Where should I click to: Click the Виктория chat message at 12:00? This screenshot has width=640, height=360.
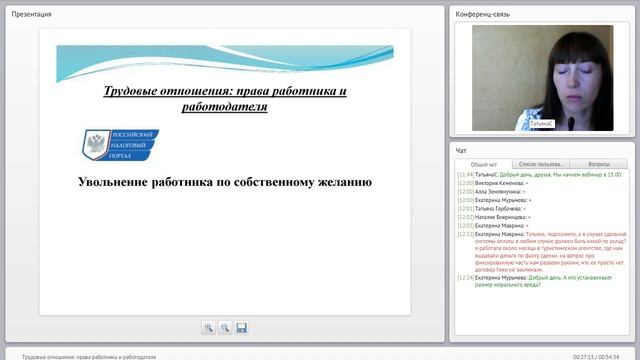(x=493, y=183)
